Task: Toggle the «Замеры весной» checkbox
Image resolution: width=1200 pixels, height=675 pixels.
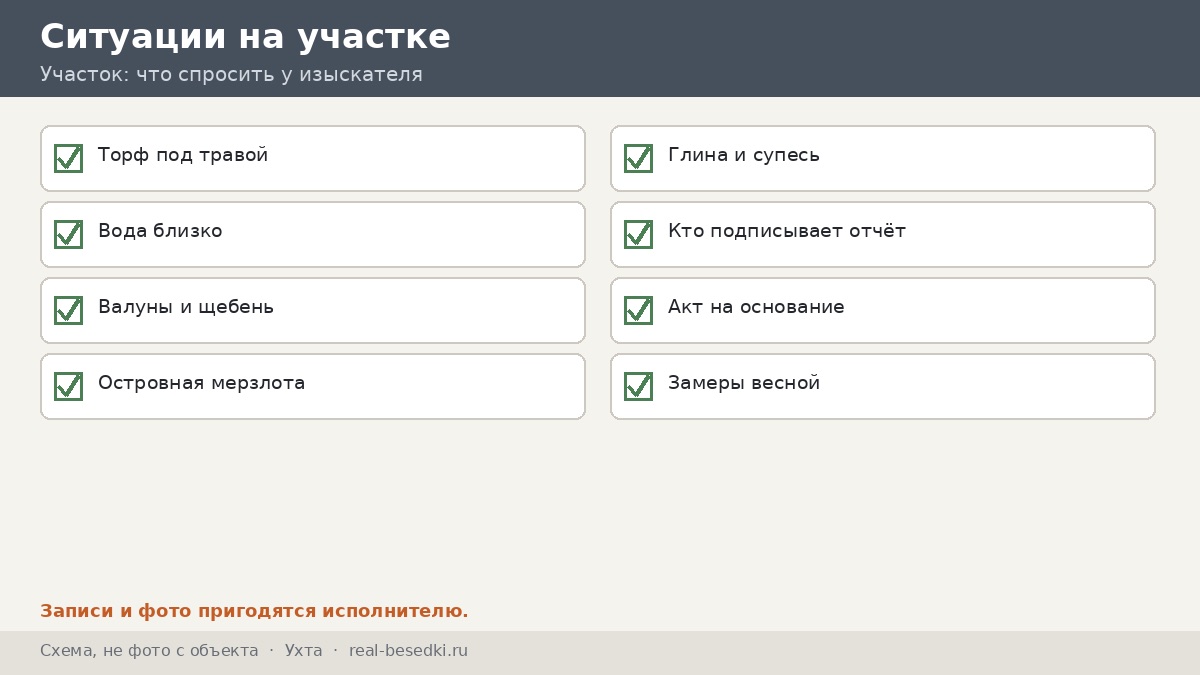Action: click(x=638, y=386)
